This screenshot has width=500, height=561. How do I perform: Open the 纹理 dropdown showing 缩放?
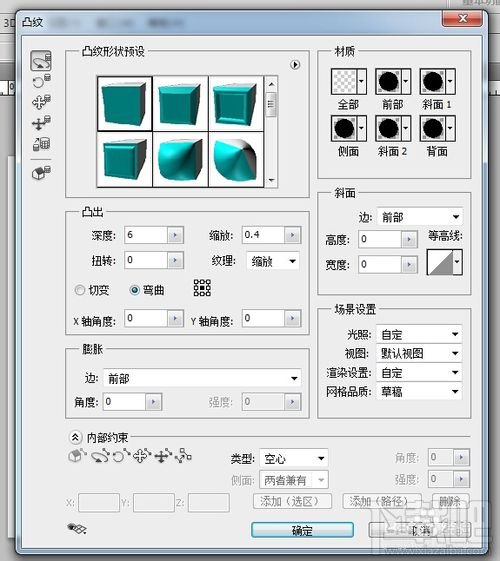pyautogui.click(x=273, y=262)
